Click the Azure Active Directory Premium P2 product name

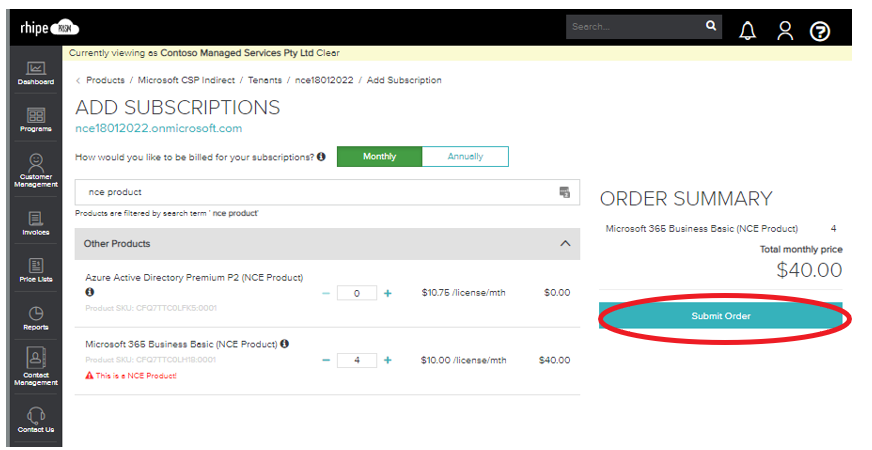(194, 277)
